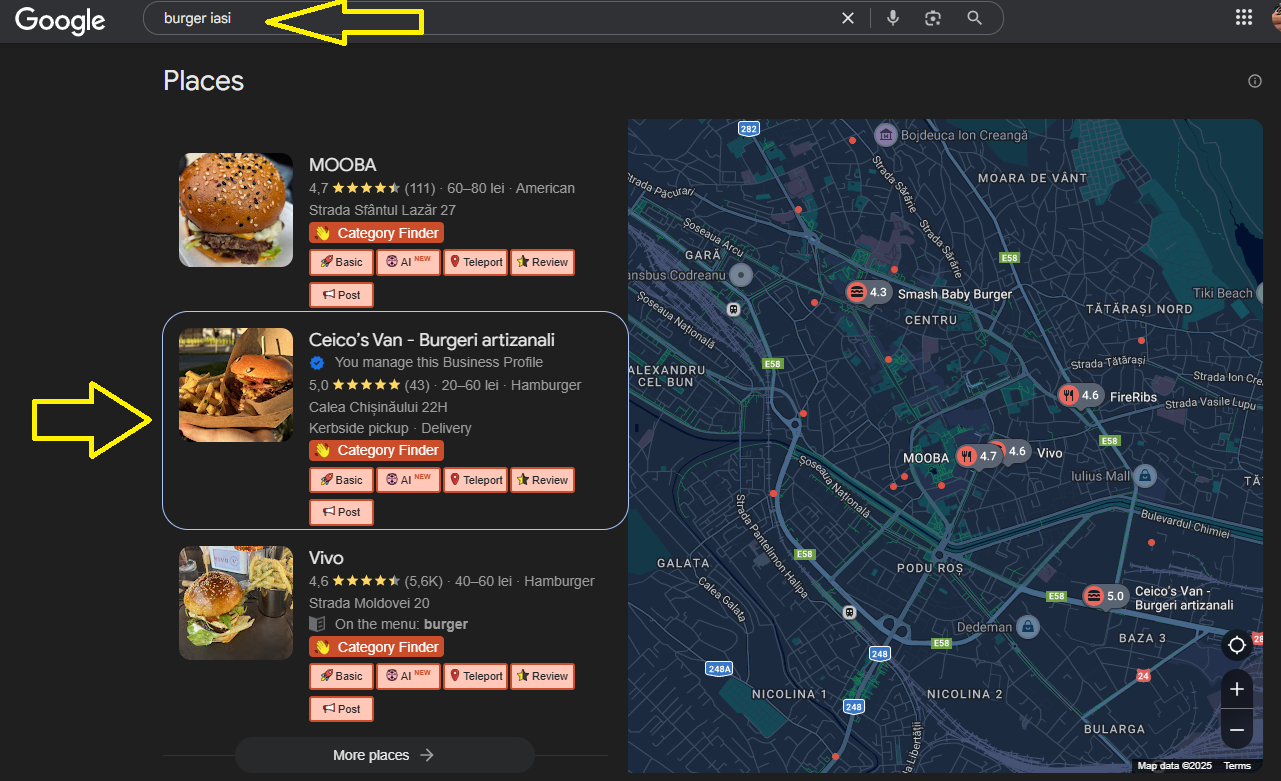This screenshot has width=1281, height=781.
Task: Select Ceico's Van 5.0 map pin
Action: pyautogui.click(x=1106, y=596)
